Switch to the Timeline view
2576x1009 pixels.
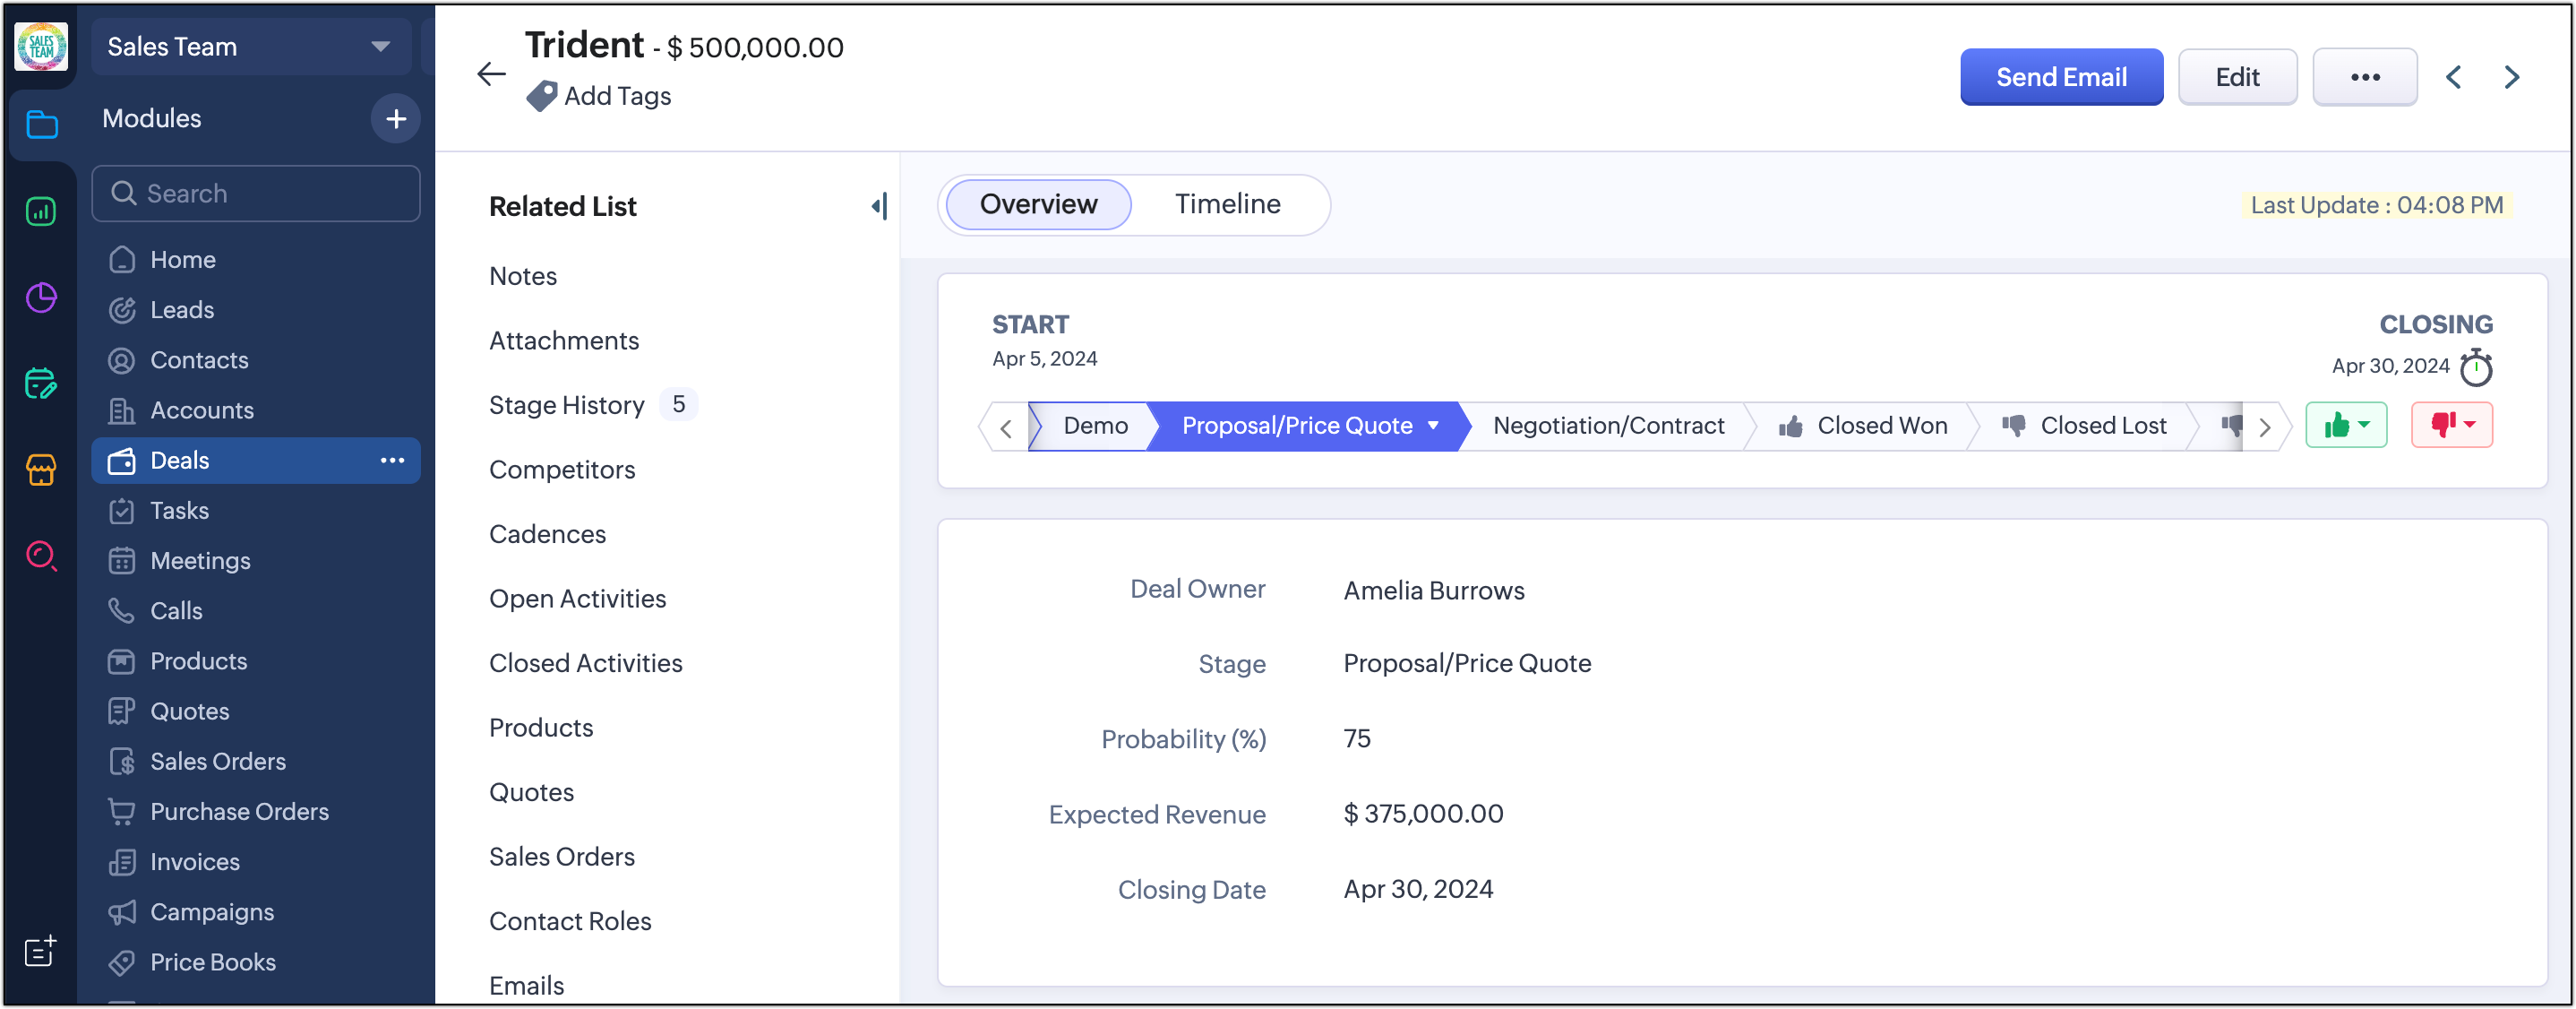pos(1227,204)
